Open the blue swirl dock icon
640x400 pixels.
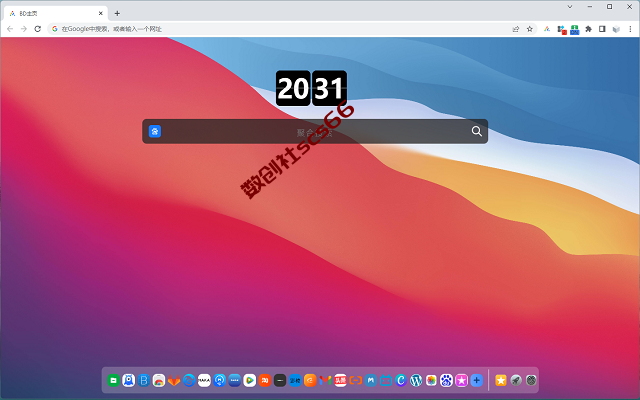pyautogui.click(x=189, y=380)
